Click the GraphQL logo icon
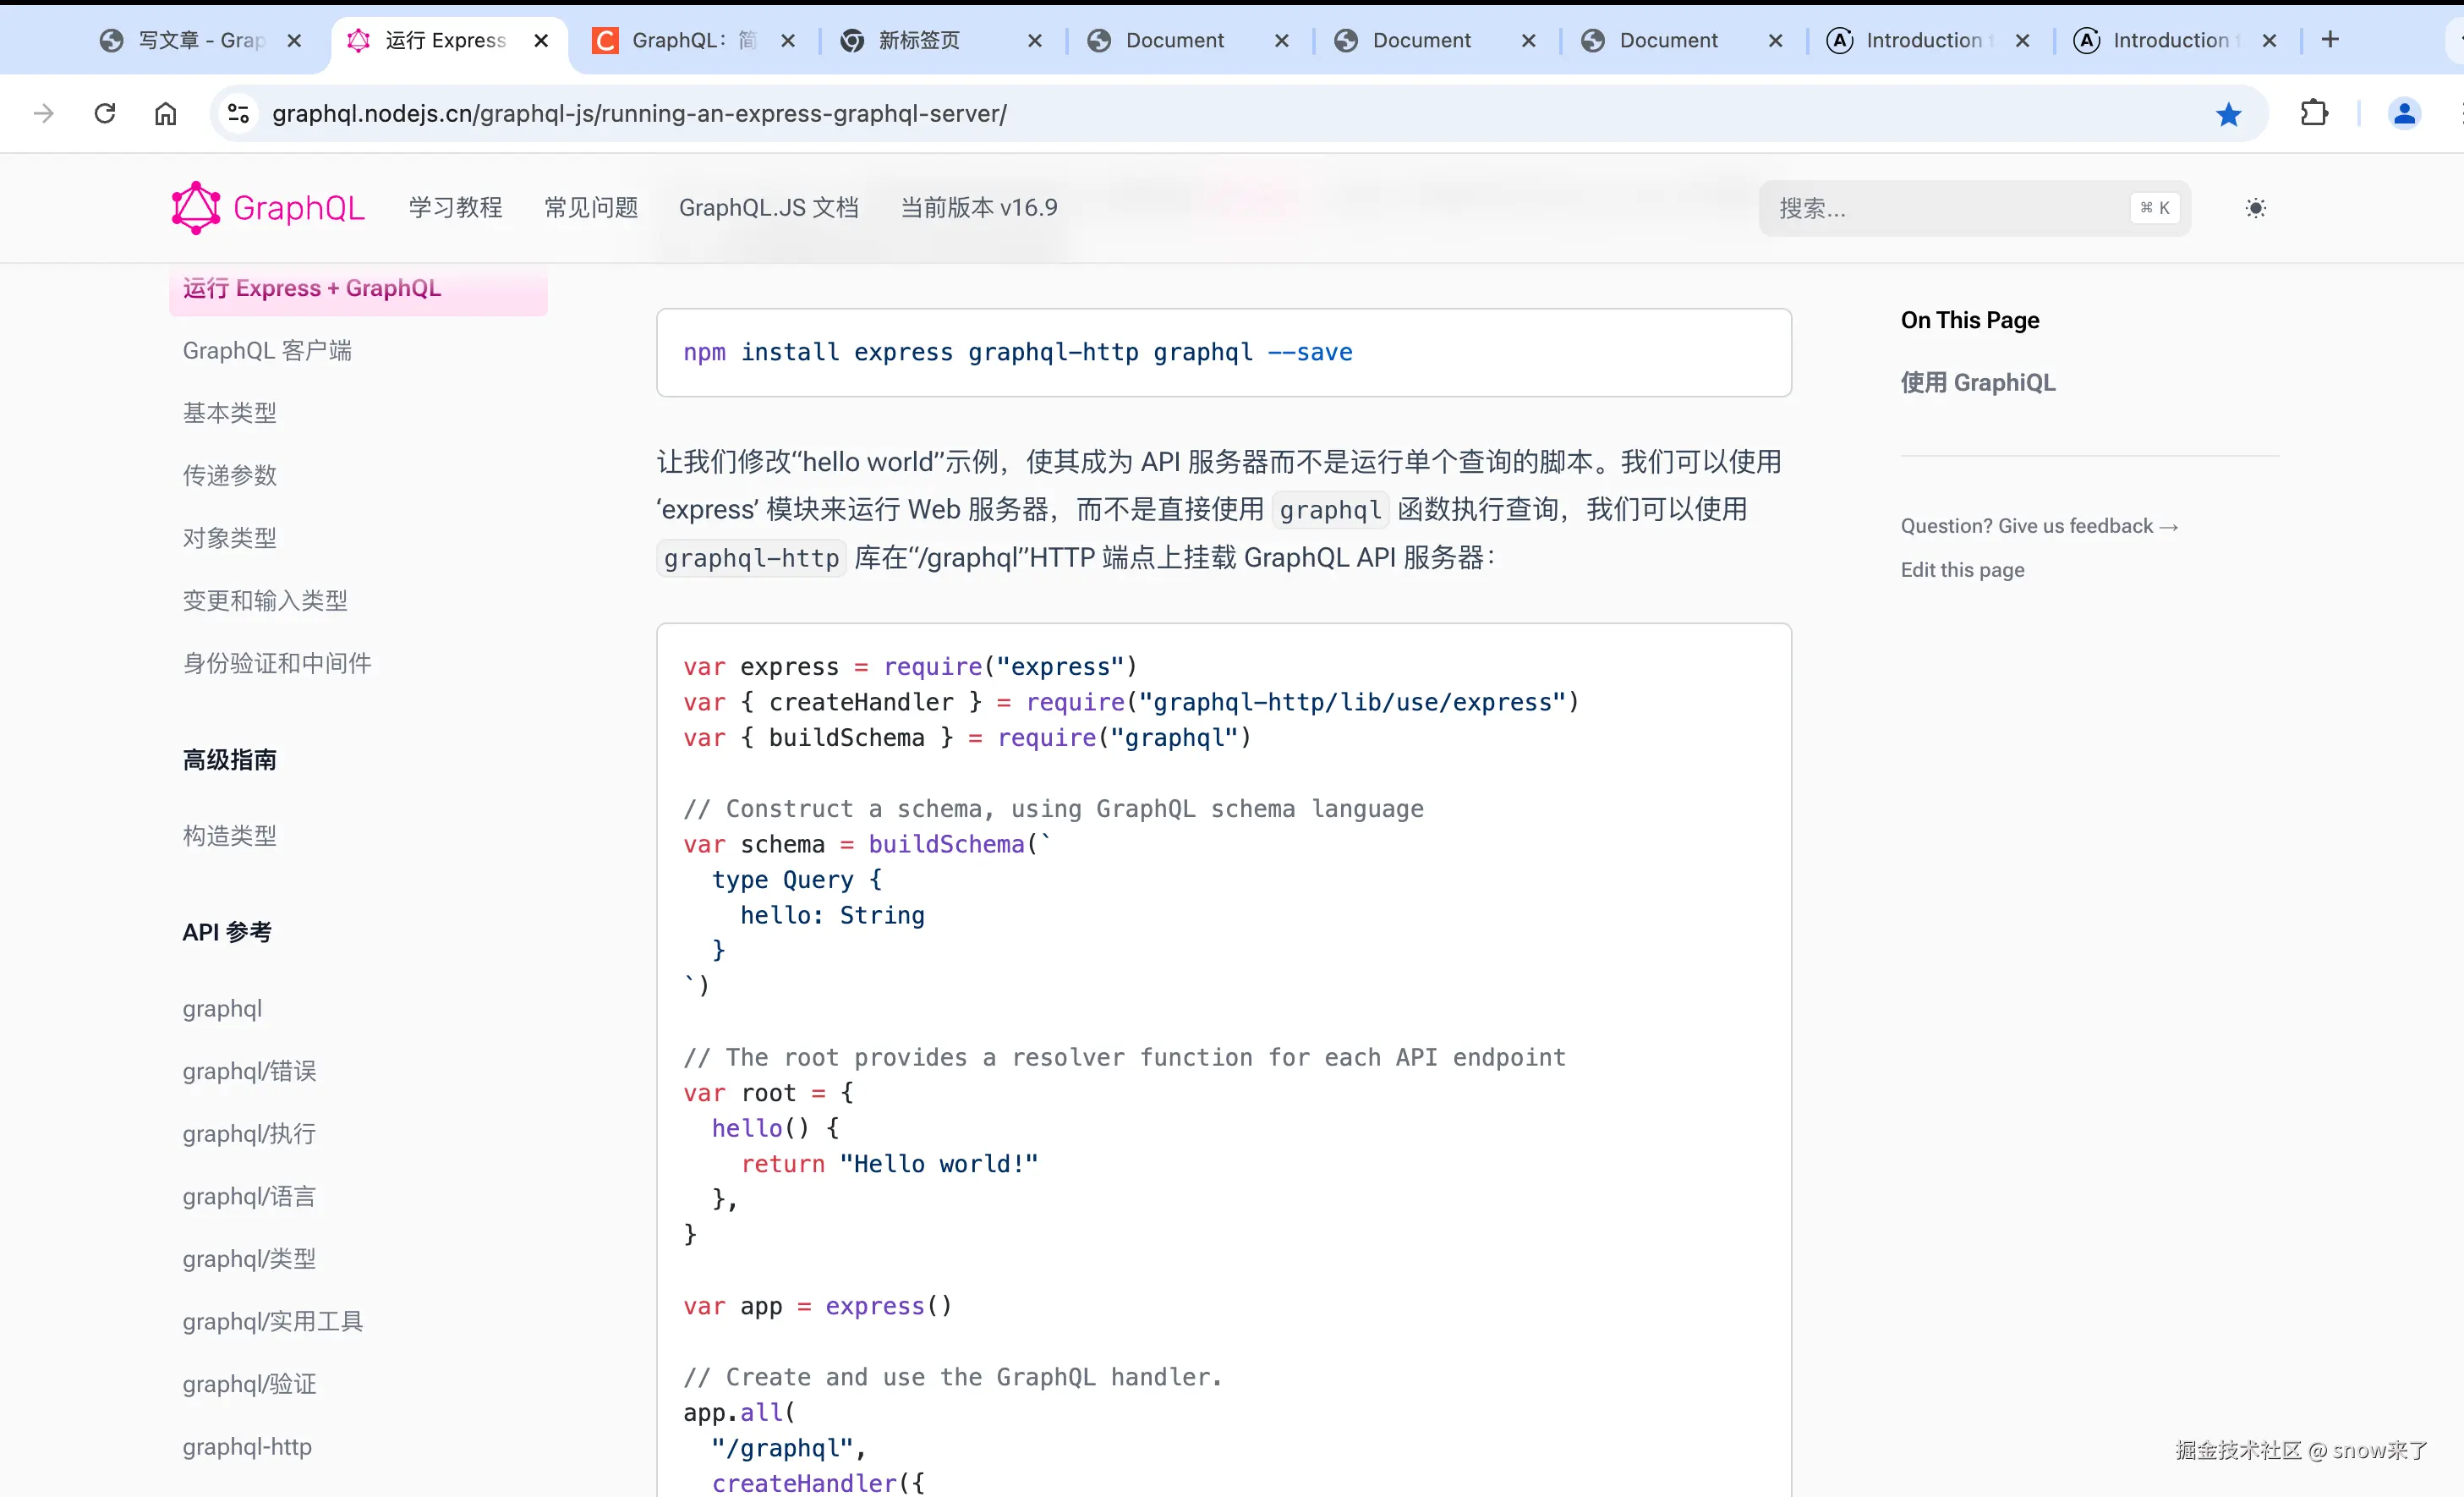The image size is (2464, 1497). point(196,208)
